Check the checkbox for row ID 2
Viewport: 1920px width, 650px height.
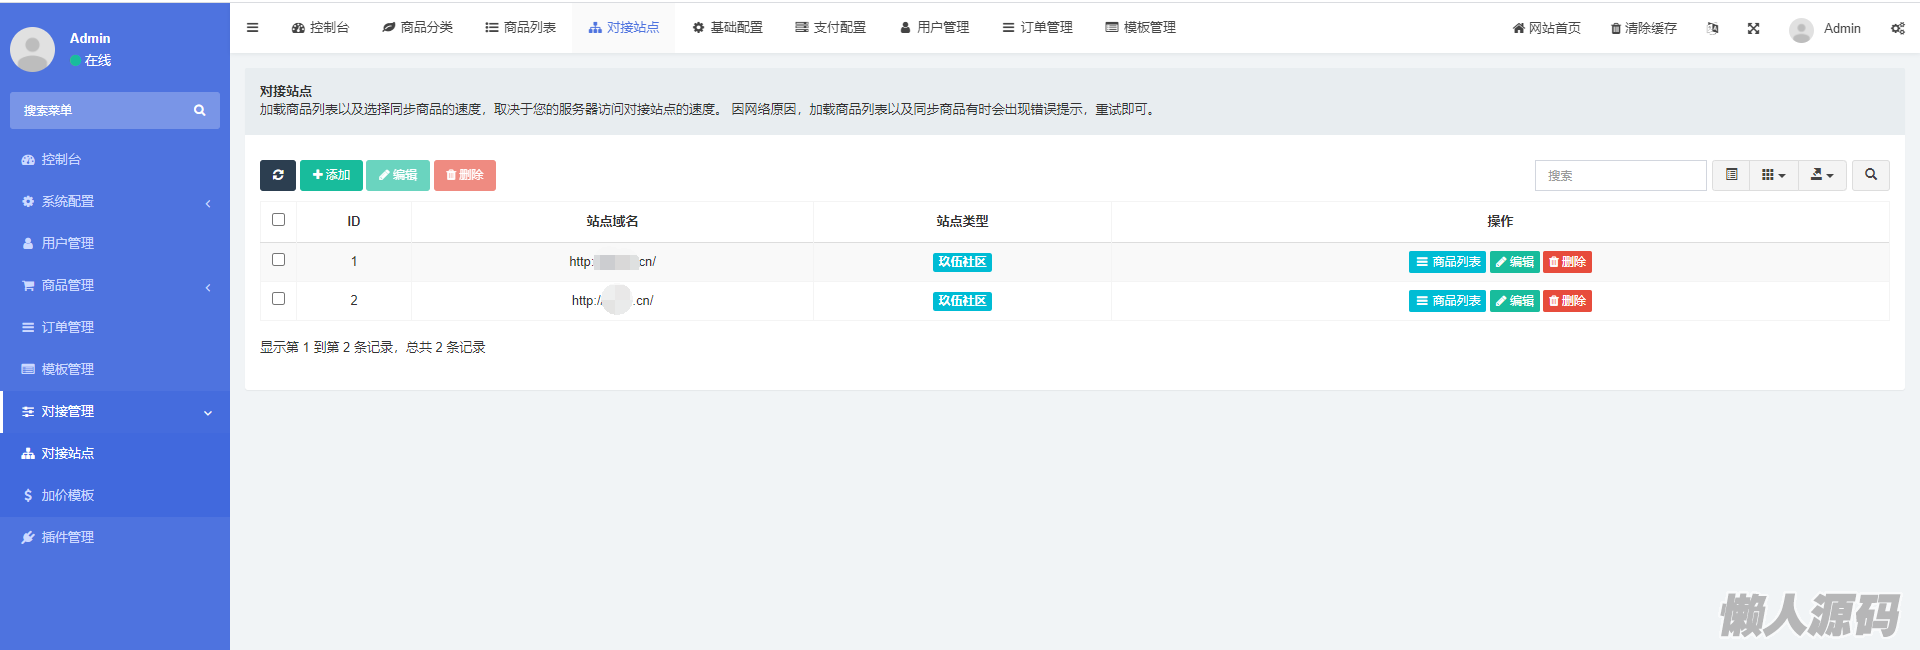279,299
